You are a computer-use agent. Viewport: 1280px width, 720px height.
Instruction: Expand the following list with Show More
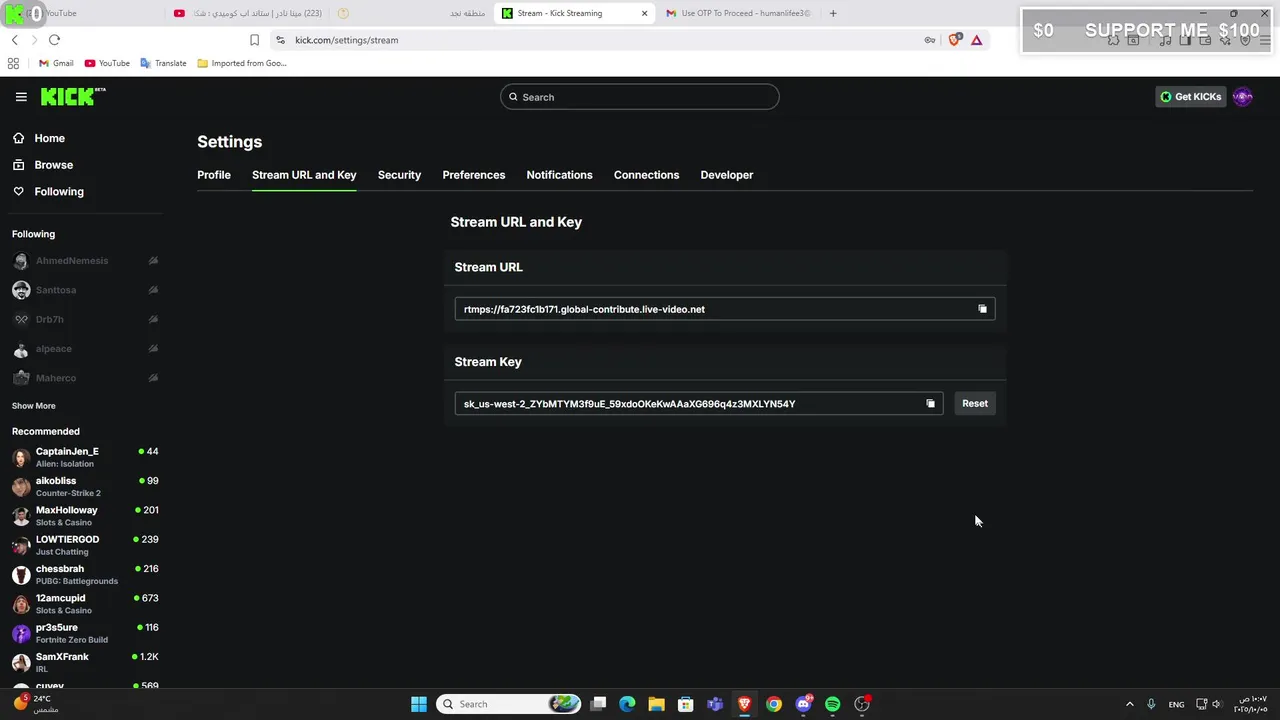click(x=34, y=406)
